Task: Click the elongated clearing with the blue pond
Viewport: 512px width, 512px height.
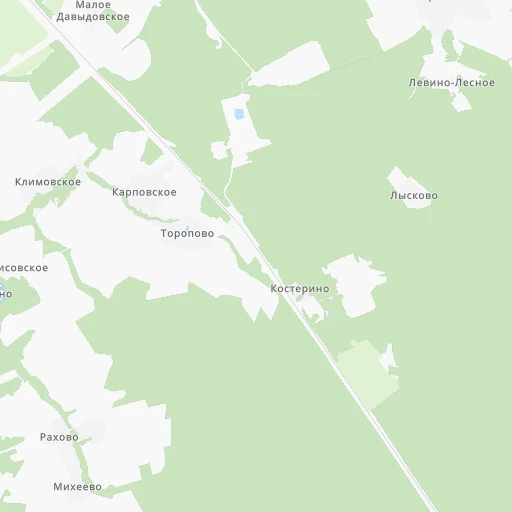Action: pos(243,132)
